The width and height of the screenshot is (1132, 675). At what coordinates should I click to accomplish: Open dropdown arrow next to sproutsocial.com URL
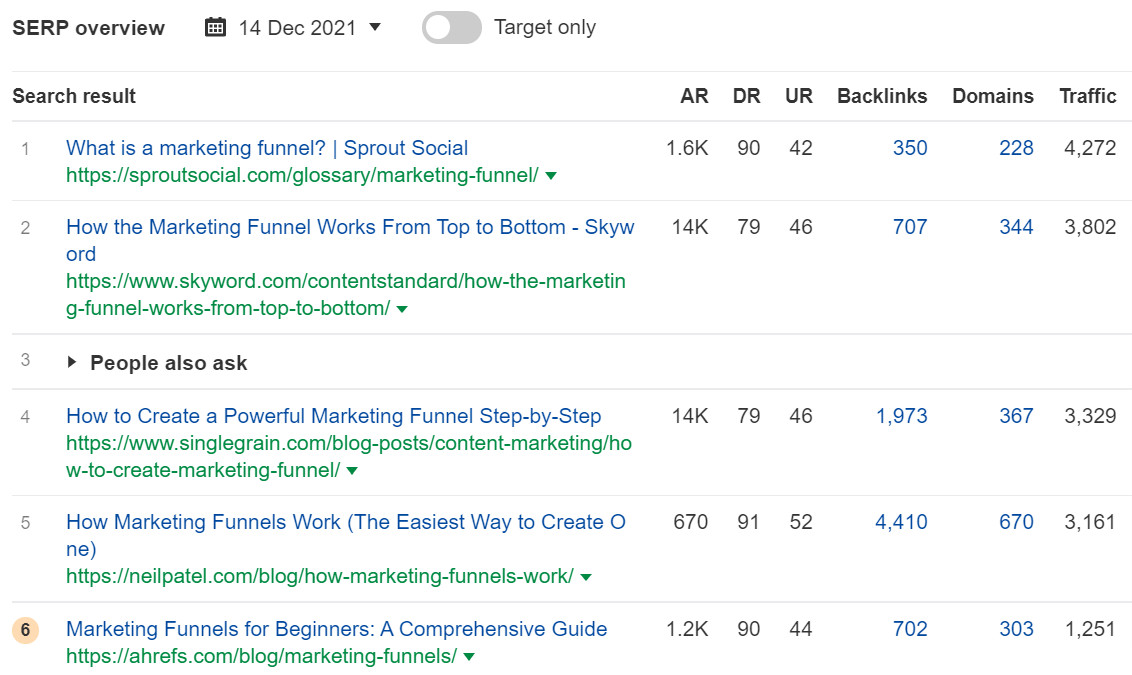(551, 176)
